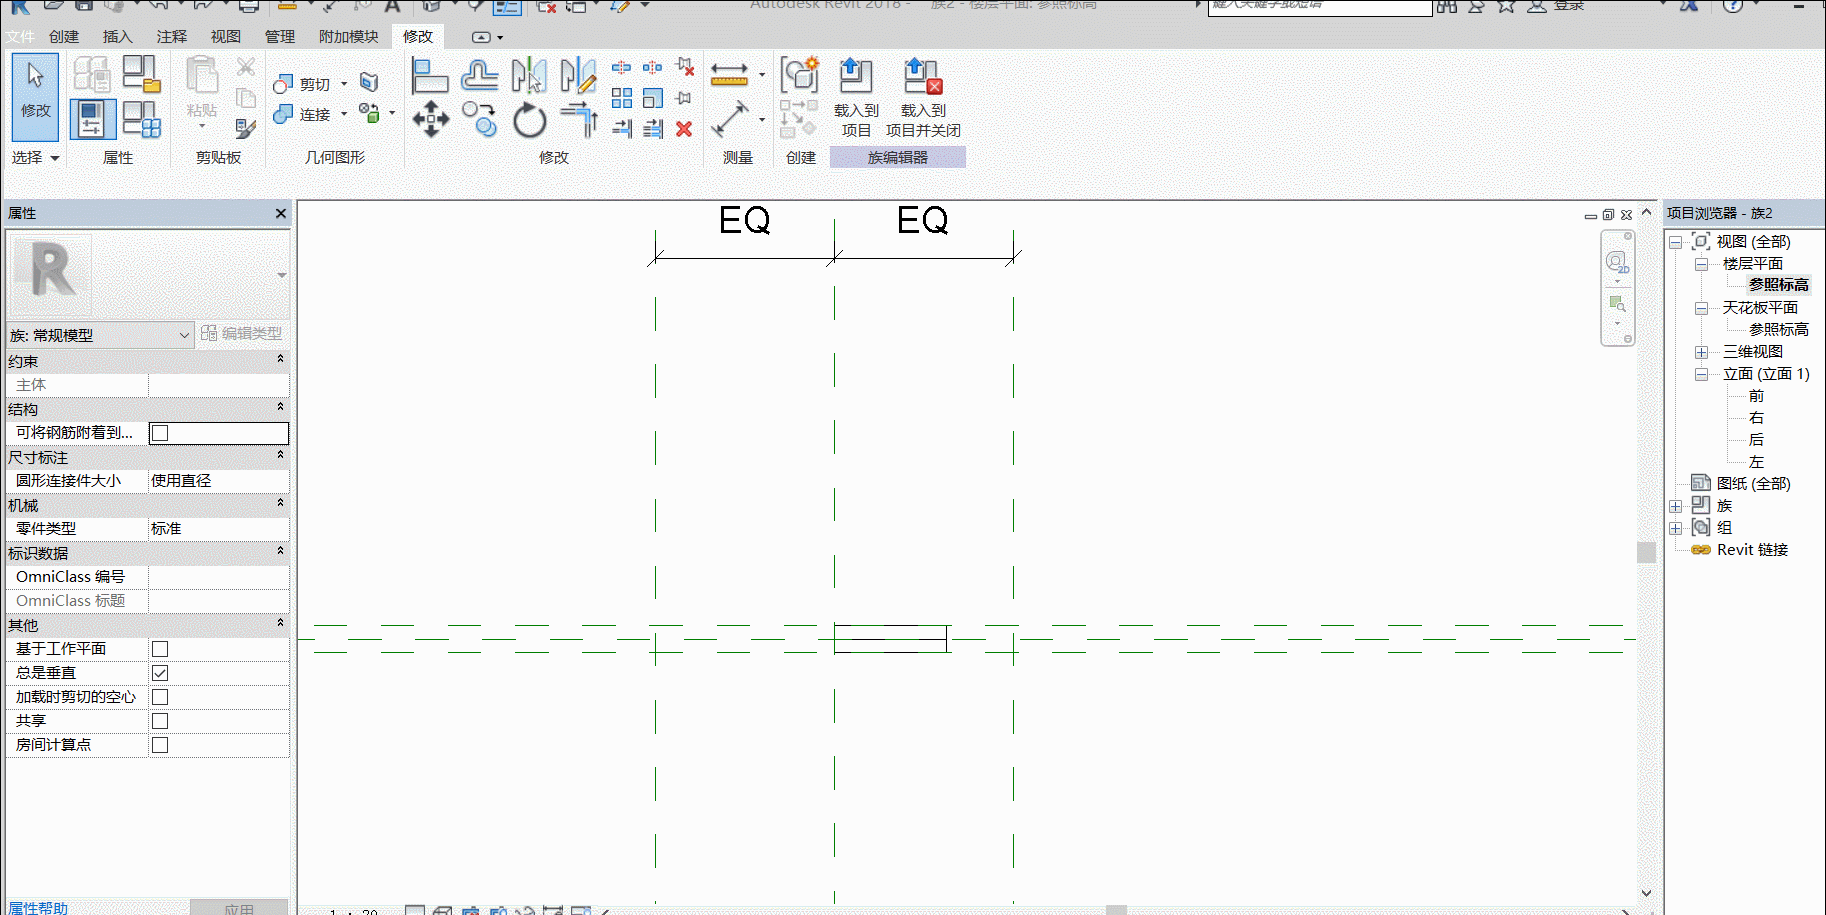
Task: Click the 零件类型 value field
Action: click(x=219, y=529)
